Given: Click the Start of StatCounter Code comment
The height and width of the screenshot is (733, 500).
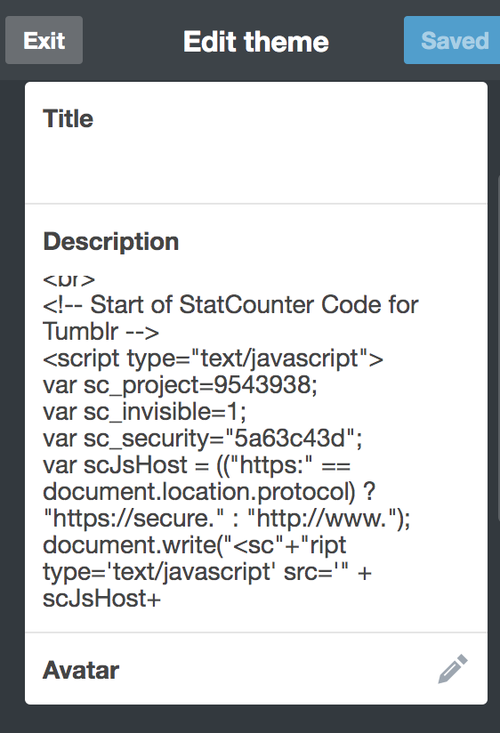Looking at the screenshot, I should (230, 305).
